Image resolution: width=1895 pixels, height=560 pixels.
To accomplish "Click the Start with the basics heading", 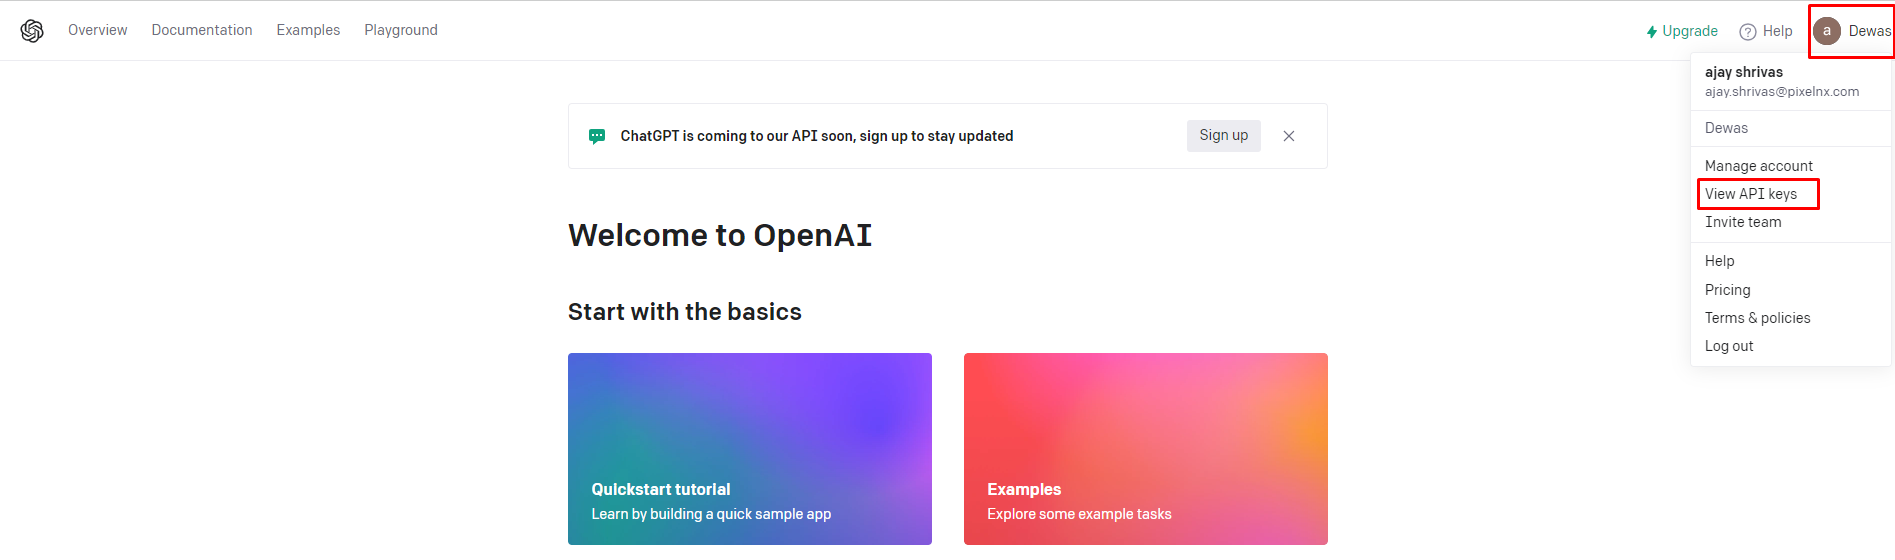I will coord(685,312).
